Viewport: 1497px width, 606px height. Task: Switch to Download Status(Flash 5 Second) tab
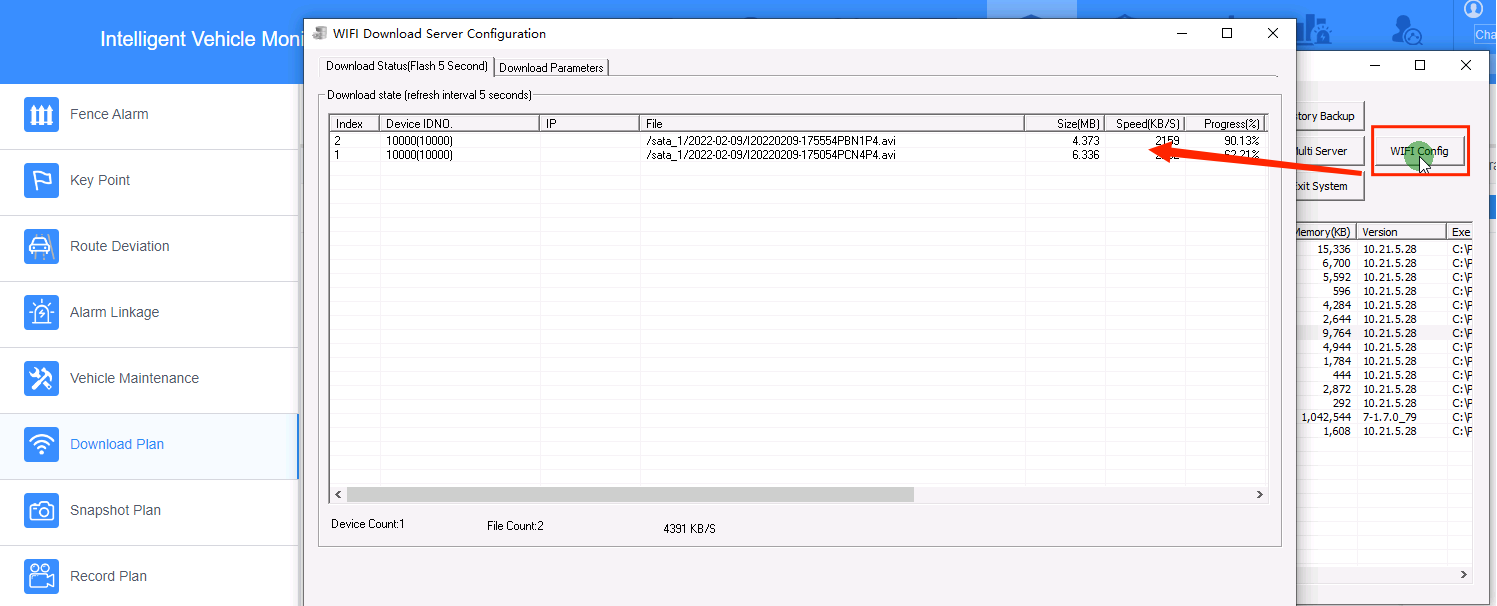point(407,66)
